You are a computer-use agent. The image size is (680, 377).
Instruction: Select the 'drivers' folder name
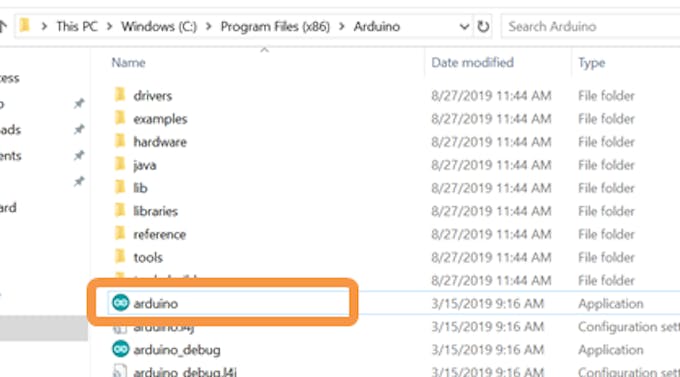tap(153, 95)
